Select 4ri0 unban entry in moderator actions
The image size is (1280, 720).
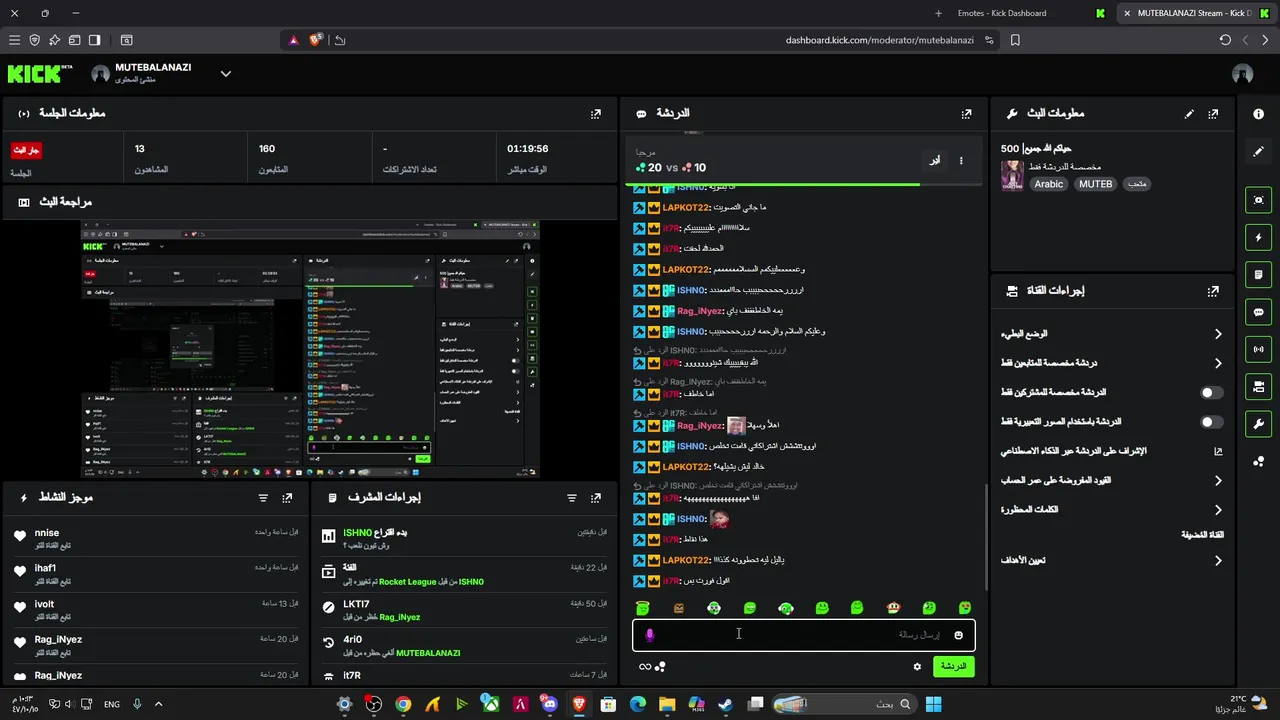tap(464, 646)
